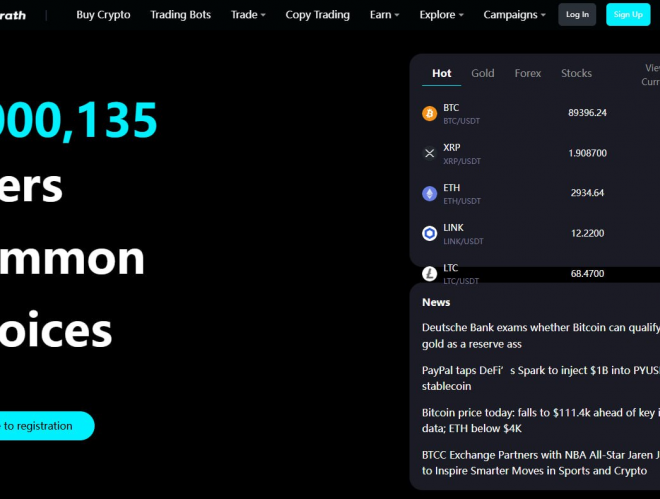660x499 pixels.
Task: Switch to the Gold tab
Action: tap(482, 73)
